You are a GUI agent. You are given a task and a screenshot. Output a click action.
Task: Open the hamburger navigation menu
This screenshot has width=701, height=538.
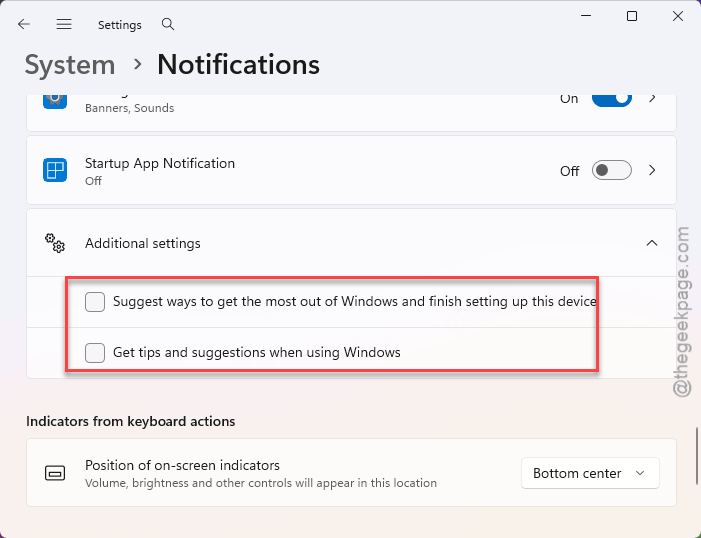[x=64, y=24]
